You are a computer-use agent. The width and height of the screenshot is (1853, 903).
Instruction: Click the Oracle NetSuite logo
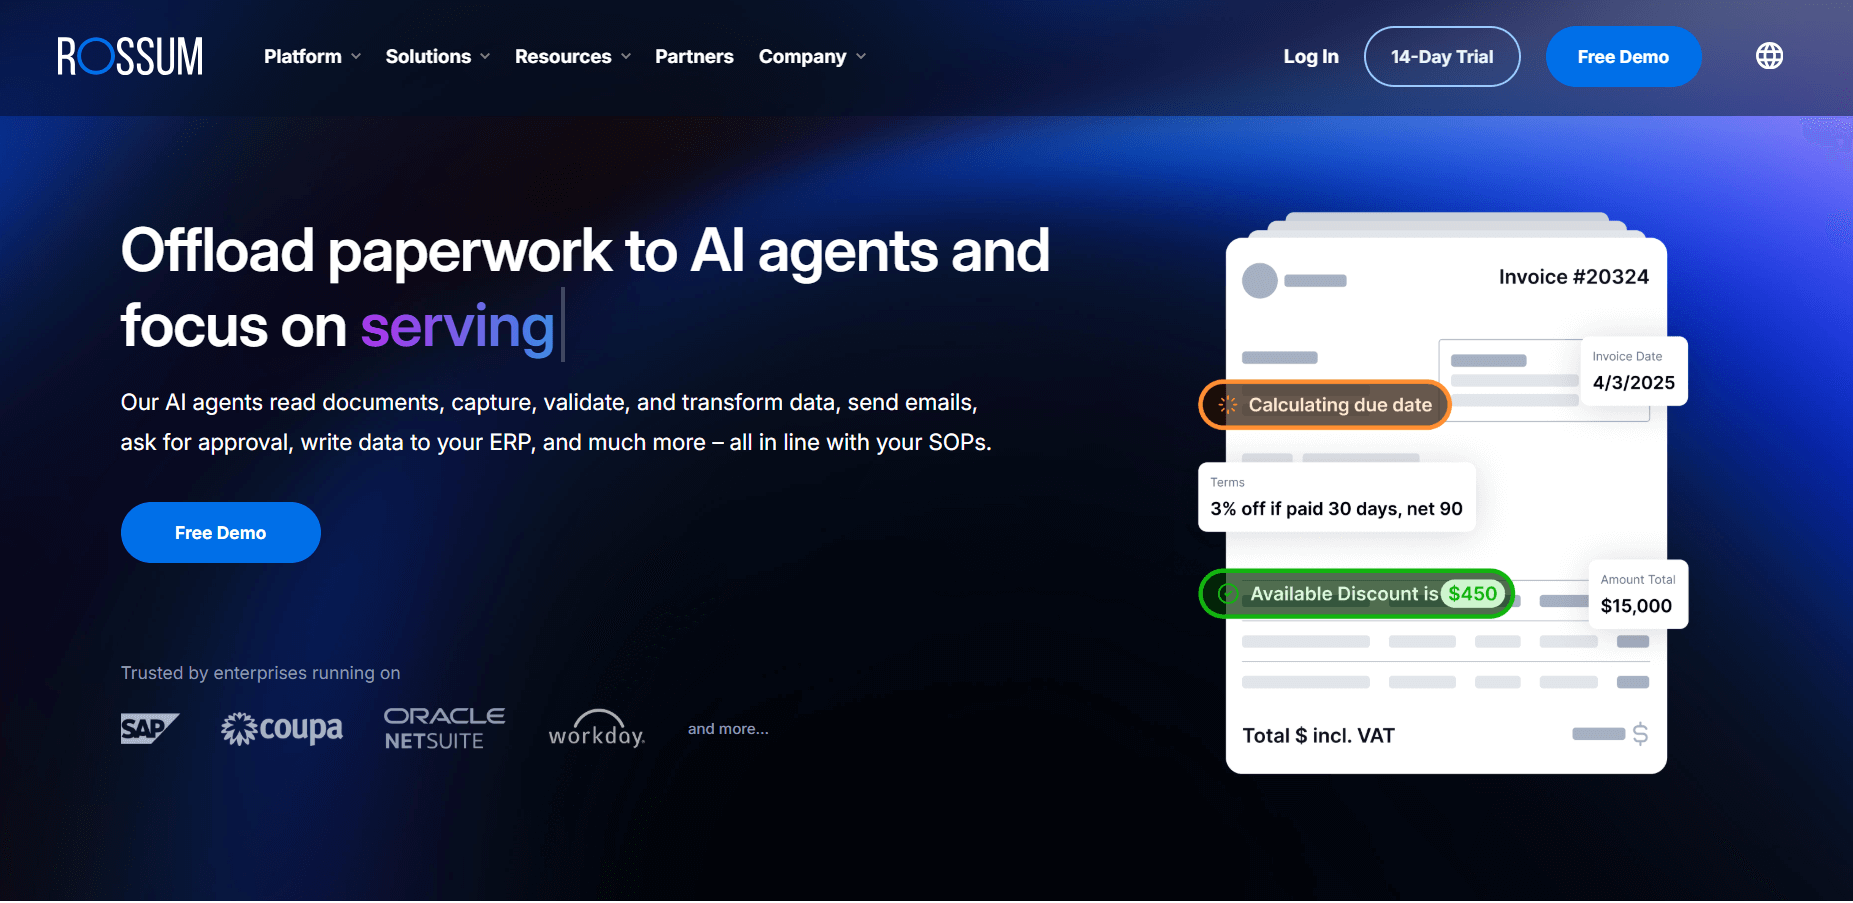click(x=444, y=729)
